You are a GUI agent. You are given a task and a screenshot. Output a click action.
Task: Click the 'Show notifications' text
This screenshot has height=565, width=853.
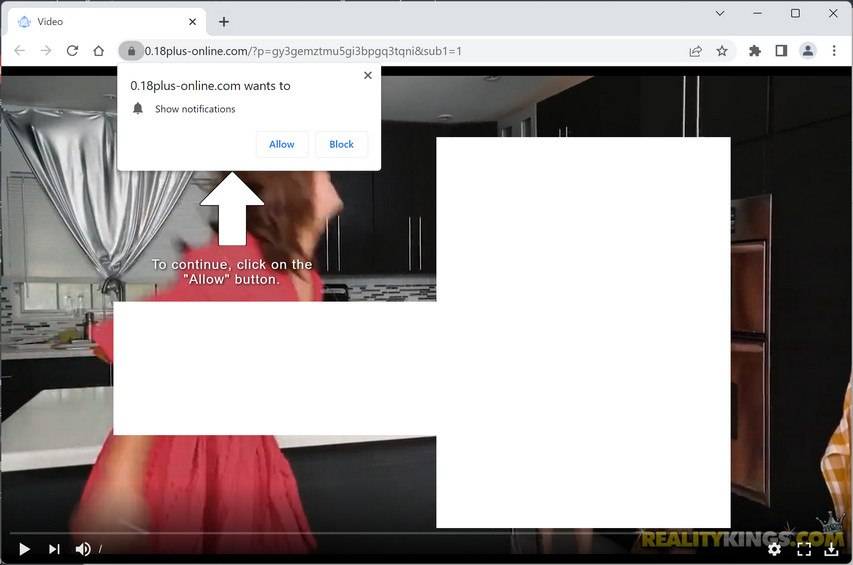point(195,109)
